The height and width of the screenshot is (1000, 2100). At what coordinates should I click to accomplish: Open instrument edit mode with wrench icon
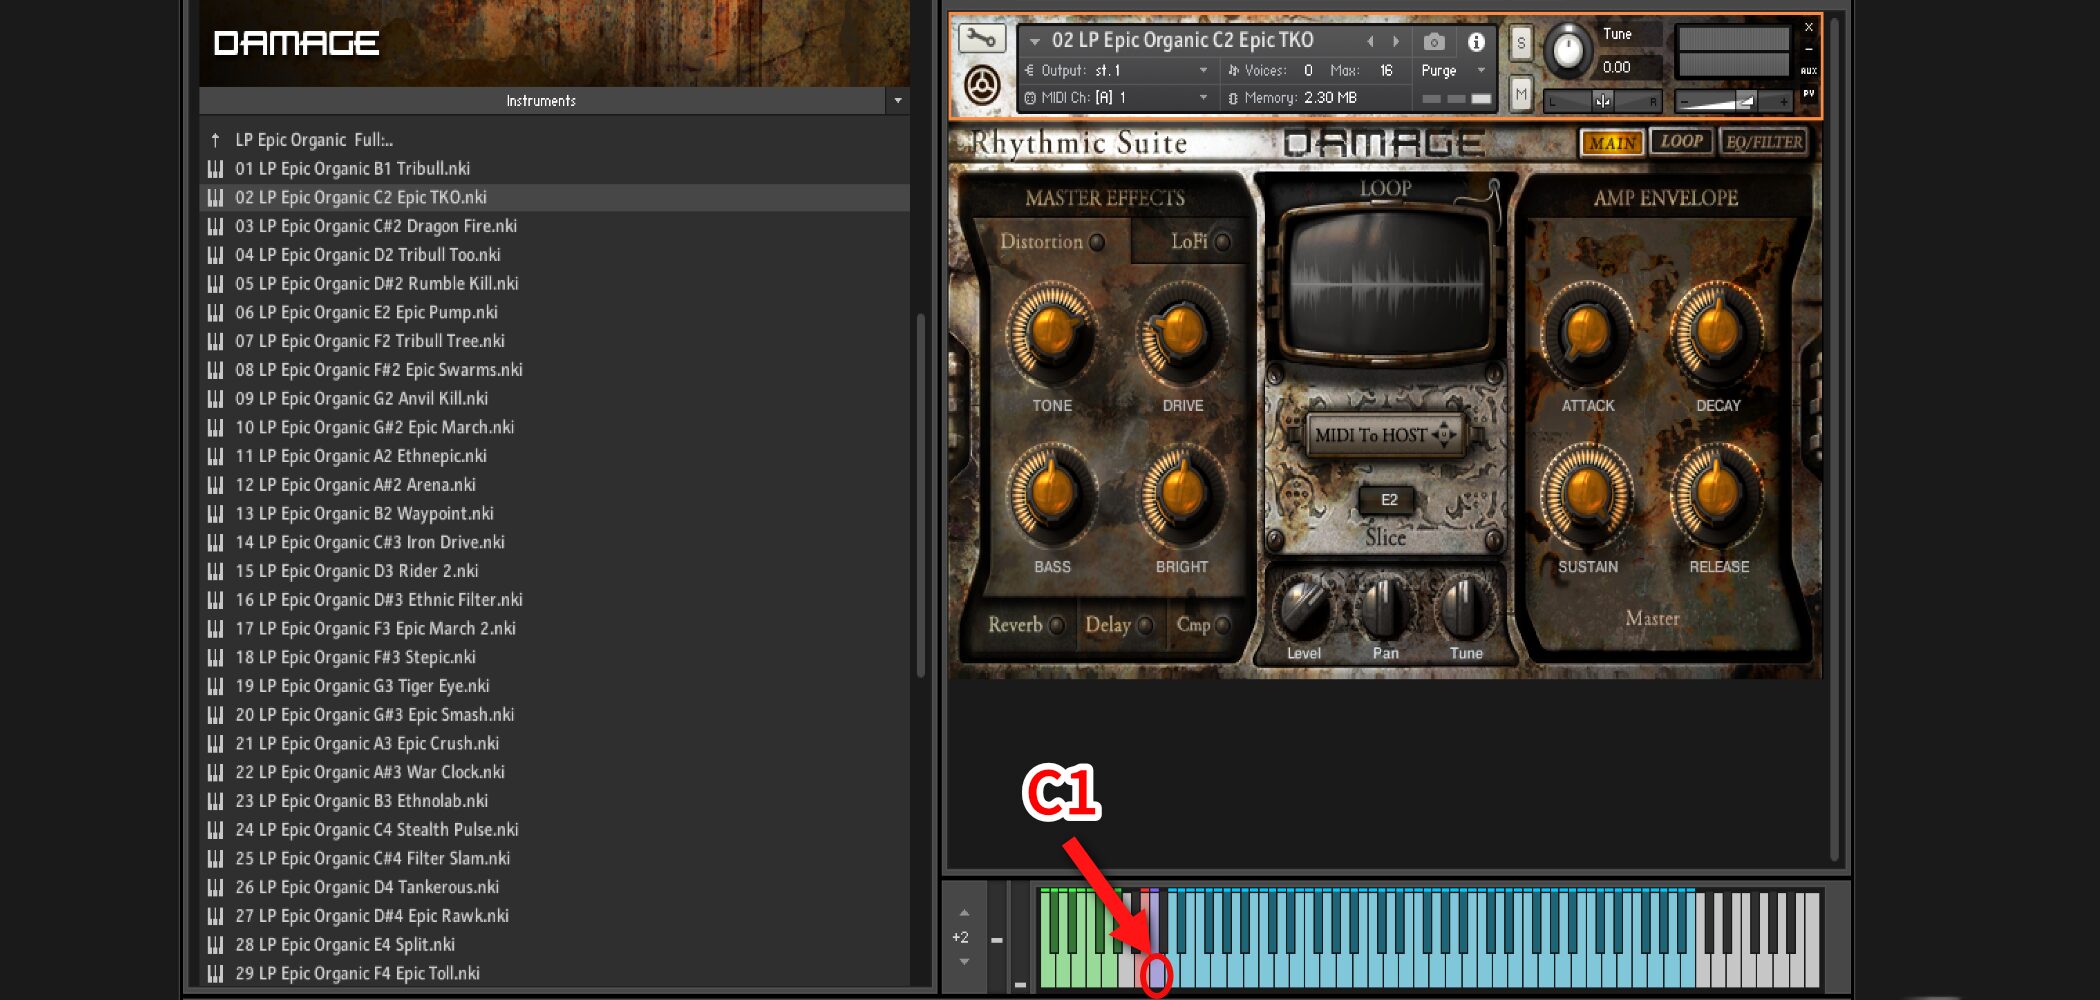[980, 40]
